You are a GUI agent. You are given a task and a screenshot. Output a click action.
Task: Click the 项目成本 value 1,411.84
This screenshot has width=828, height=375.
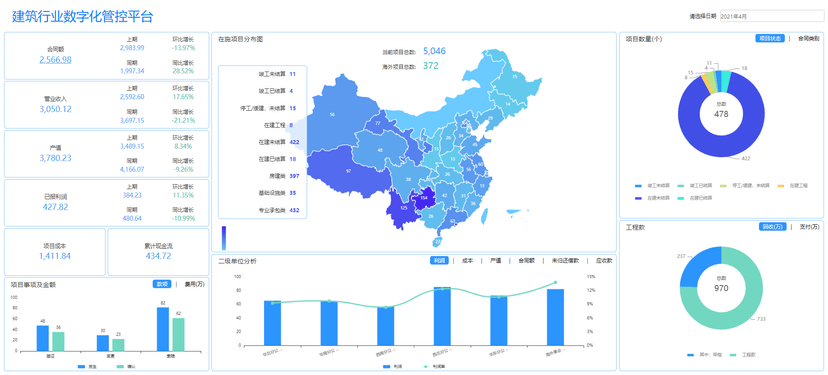tap(55, 256)
